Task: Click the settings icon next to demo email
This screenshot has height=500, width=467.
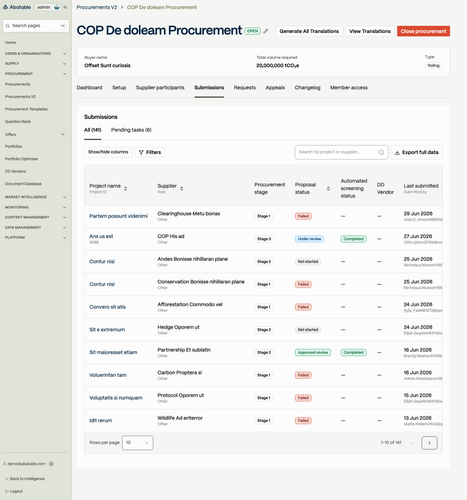Action: coord(51,464)
